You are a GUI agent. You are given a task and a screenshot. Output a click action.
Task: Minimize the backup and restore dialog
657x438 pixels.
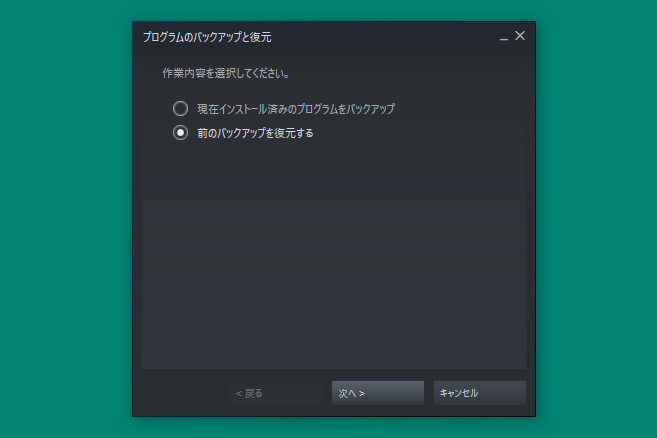504,38
